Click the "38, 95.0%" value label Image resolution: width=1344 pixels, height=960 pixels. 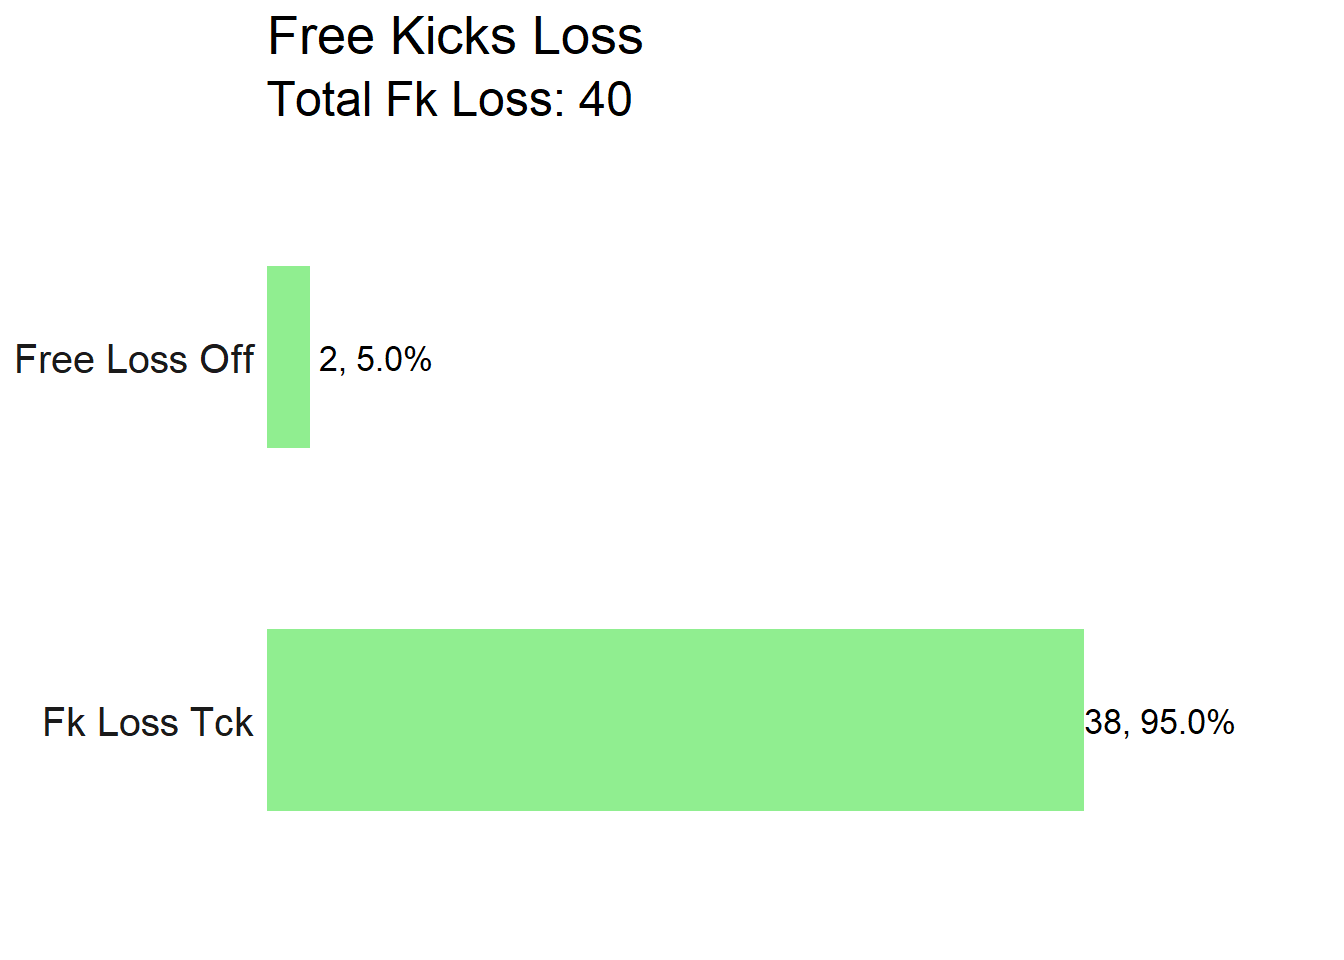pos(1160,723)
